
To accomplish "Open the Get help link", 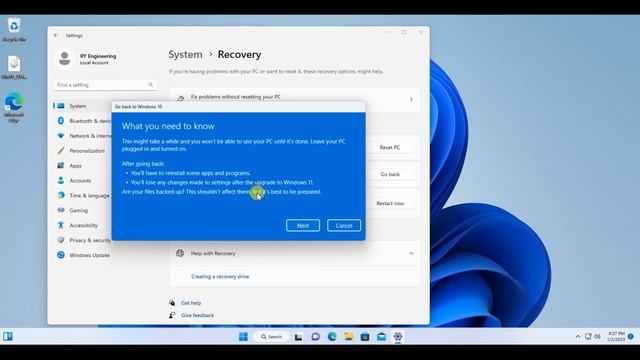I will 191,303.
